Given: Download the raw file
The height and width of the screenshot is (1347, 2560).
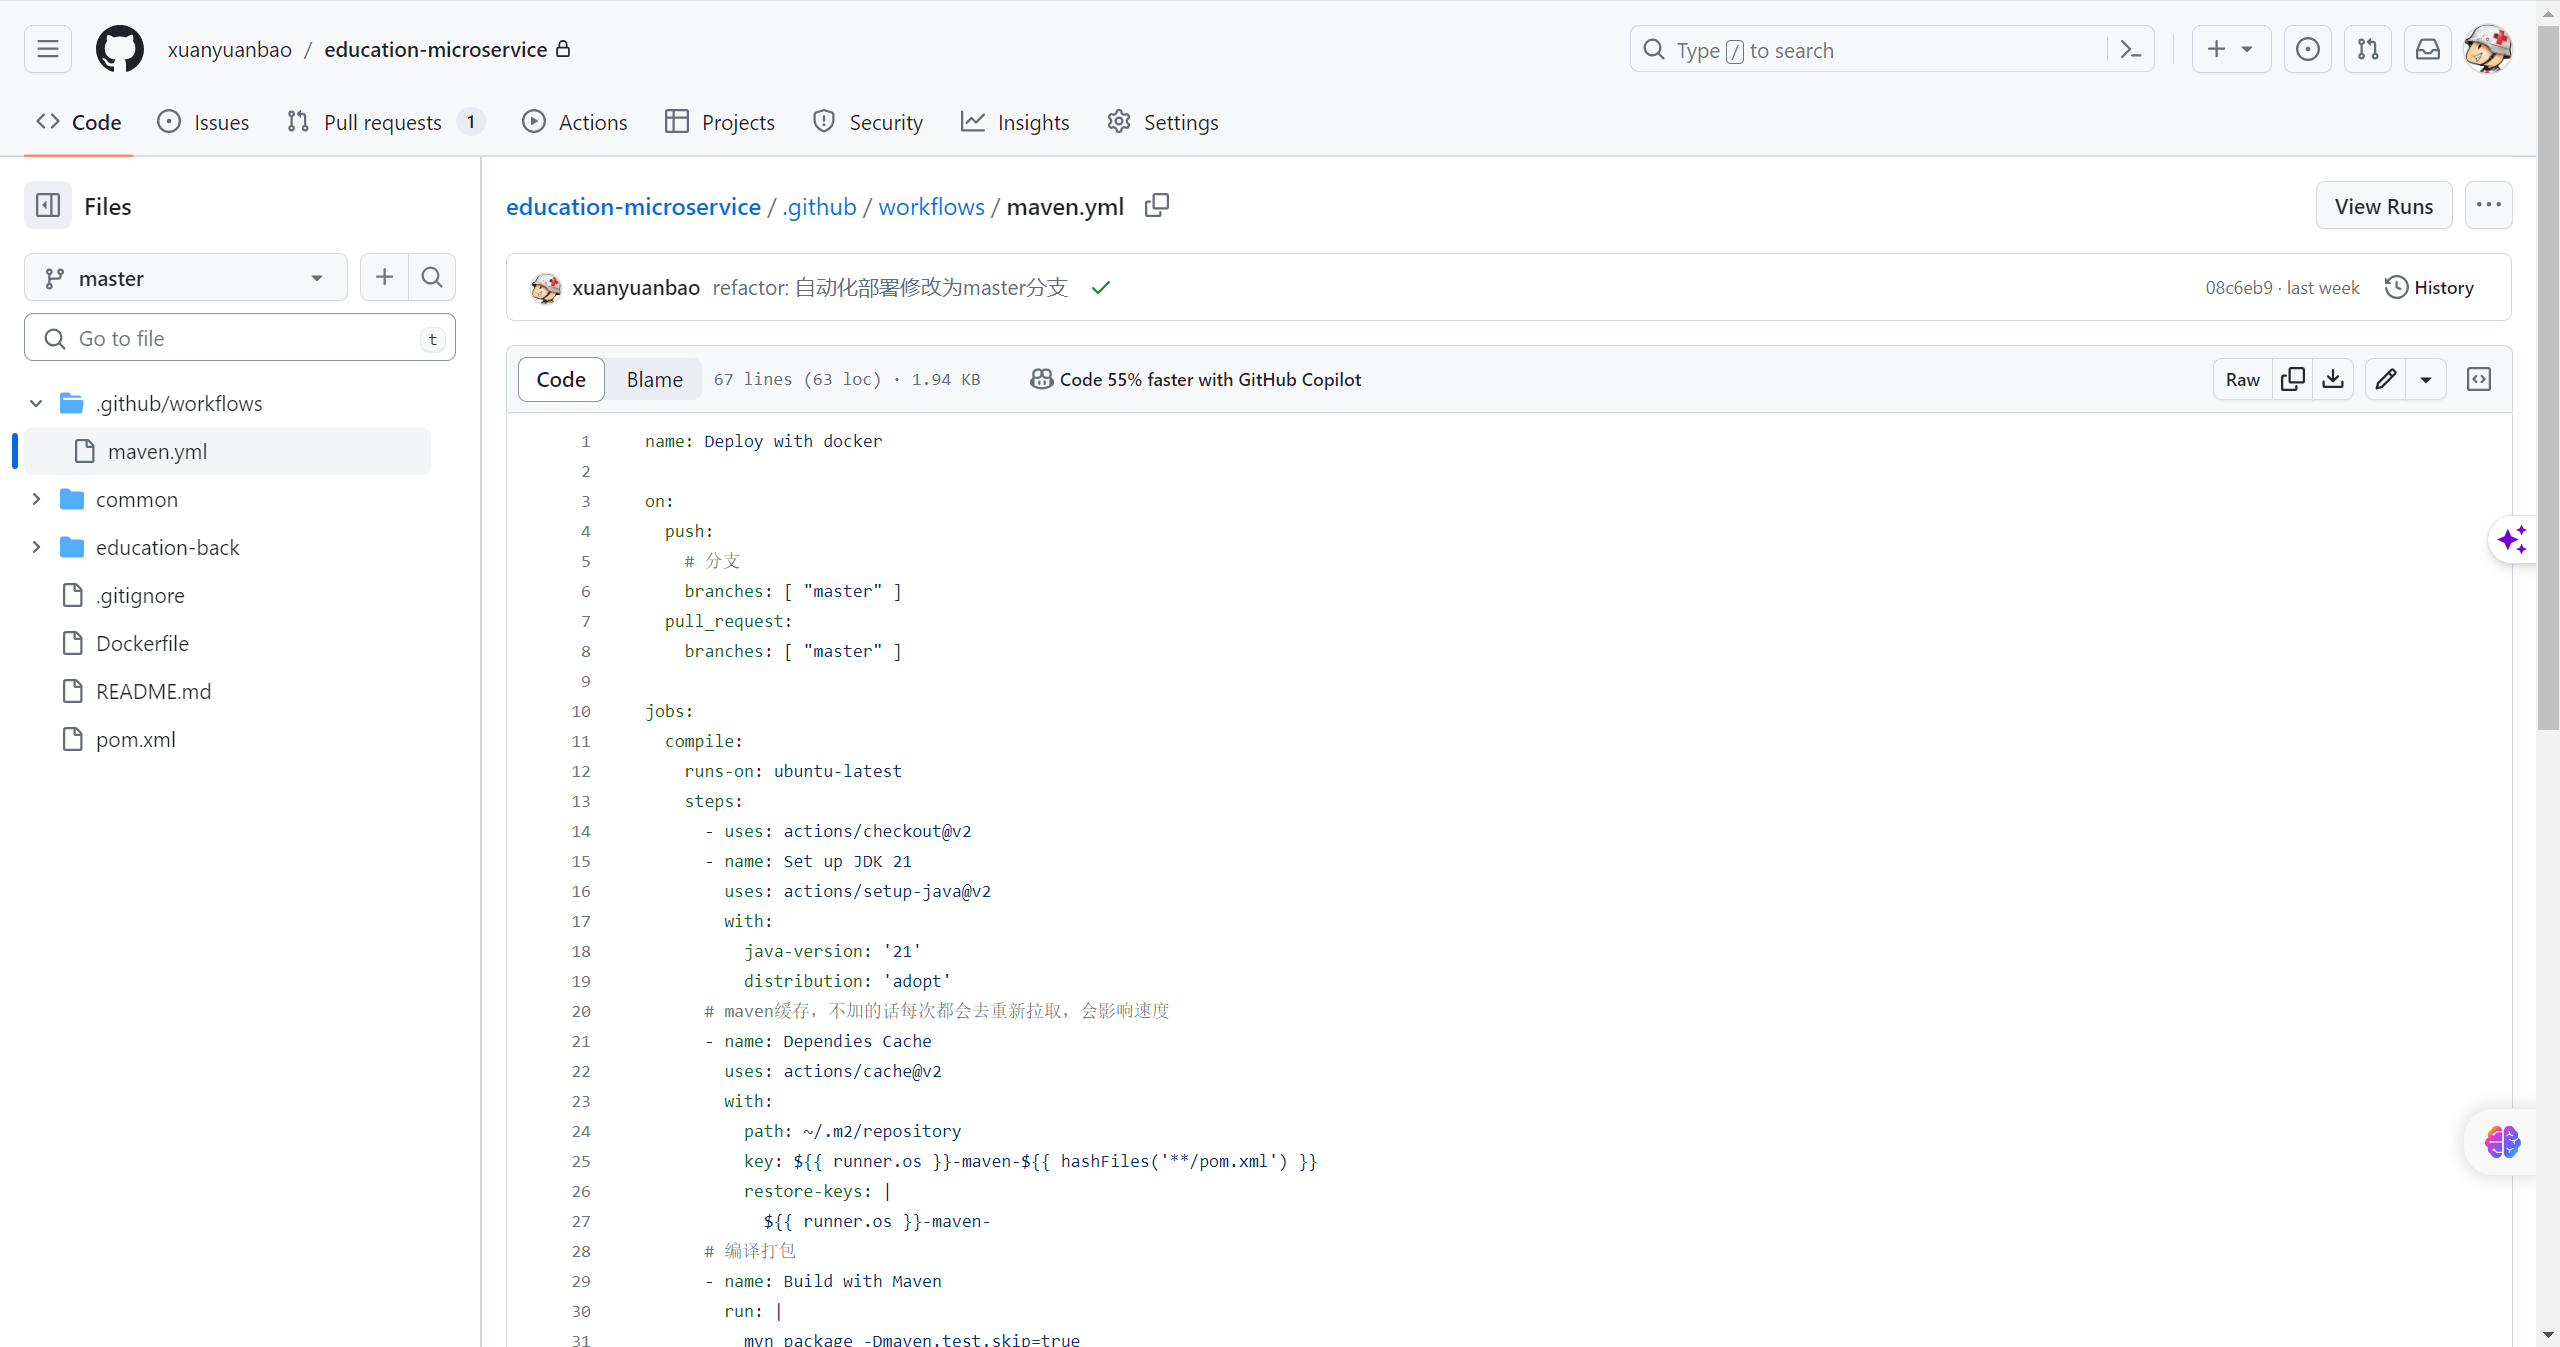Looking at the screenshot, I should click(2333, 379).
